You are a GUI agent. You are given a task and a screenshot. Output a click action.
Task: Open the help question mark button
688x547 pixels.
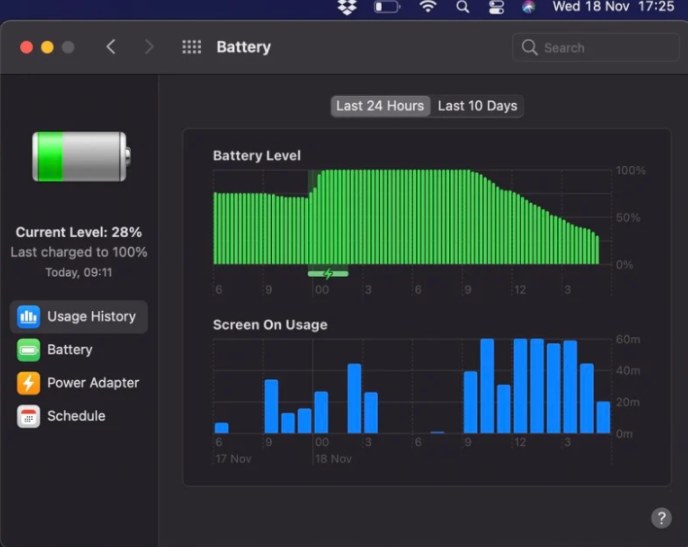(661, 517)
